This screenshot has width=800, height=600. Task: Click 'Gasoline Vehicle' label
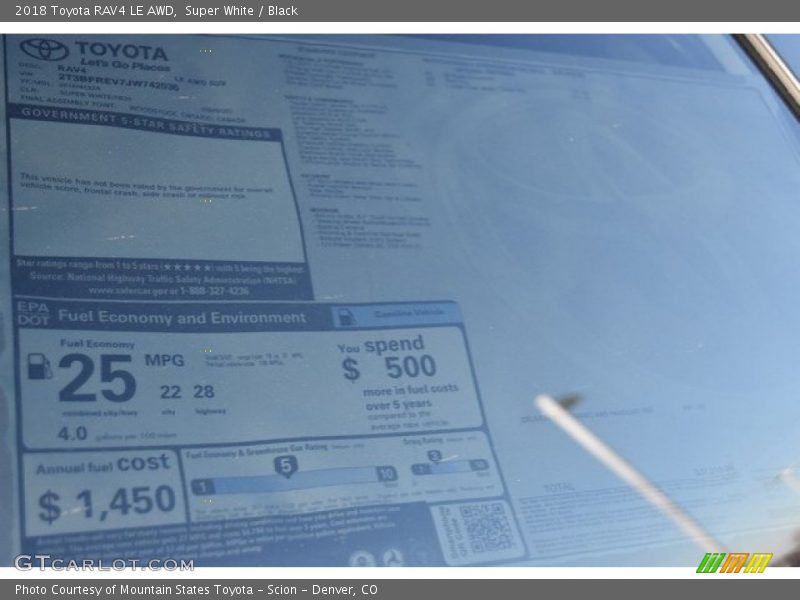[x=409, y=313]
